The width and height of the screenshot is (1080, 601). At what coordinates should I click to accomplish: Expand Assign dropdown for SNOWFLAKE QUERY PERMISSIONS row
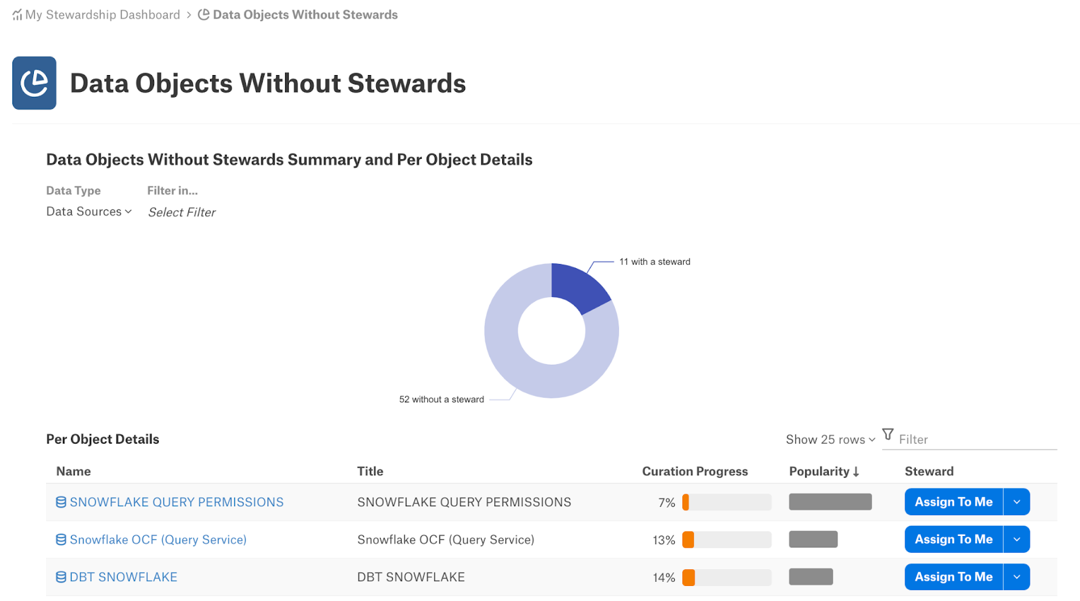pyautogui.click(x=1017, y=502)
